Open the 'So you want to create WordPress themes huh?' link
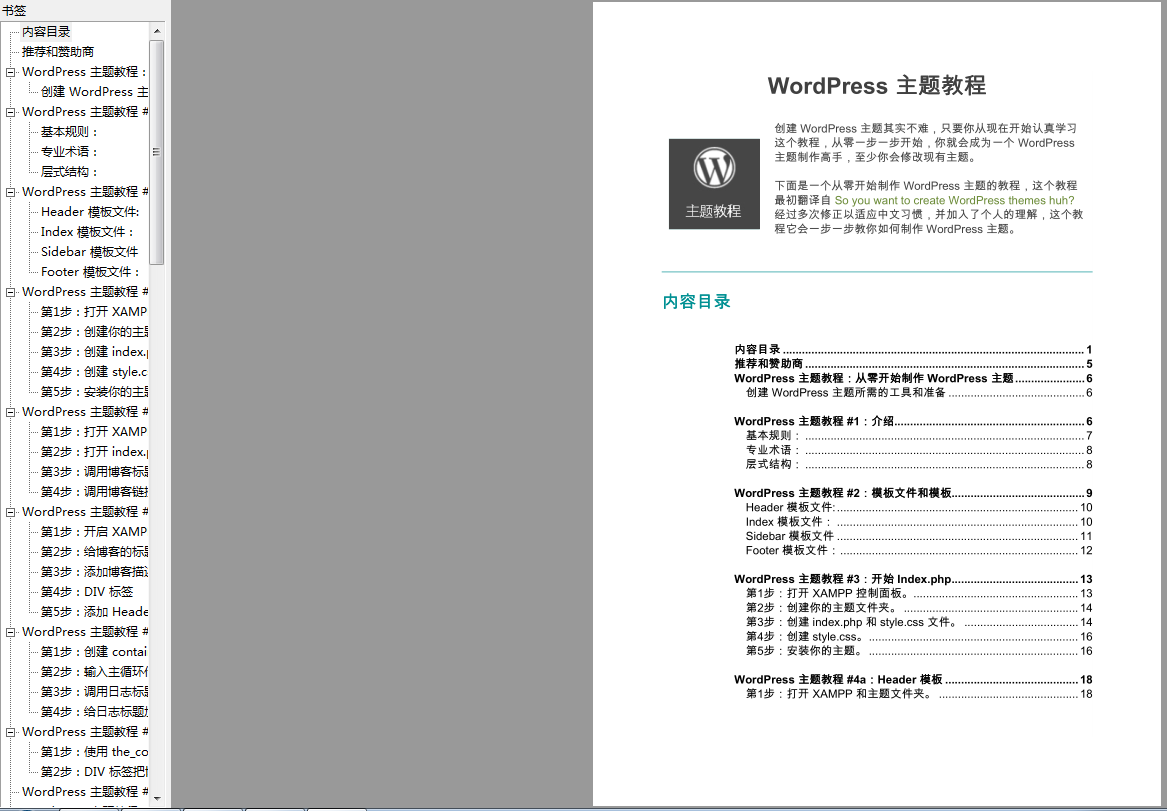The image size is (1167, 811). pyautogui.click(x=954, y=200)
